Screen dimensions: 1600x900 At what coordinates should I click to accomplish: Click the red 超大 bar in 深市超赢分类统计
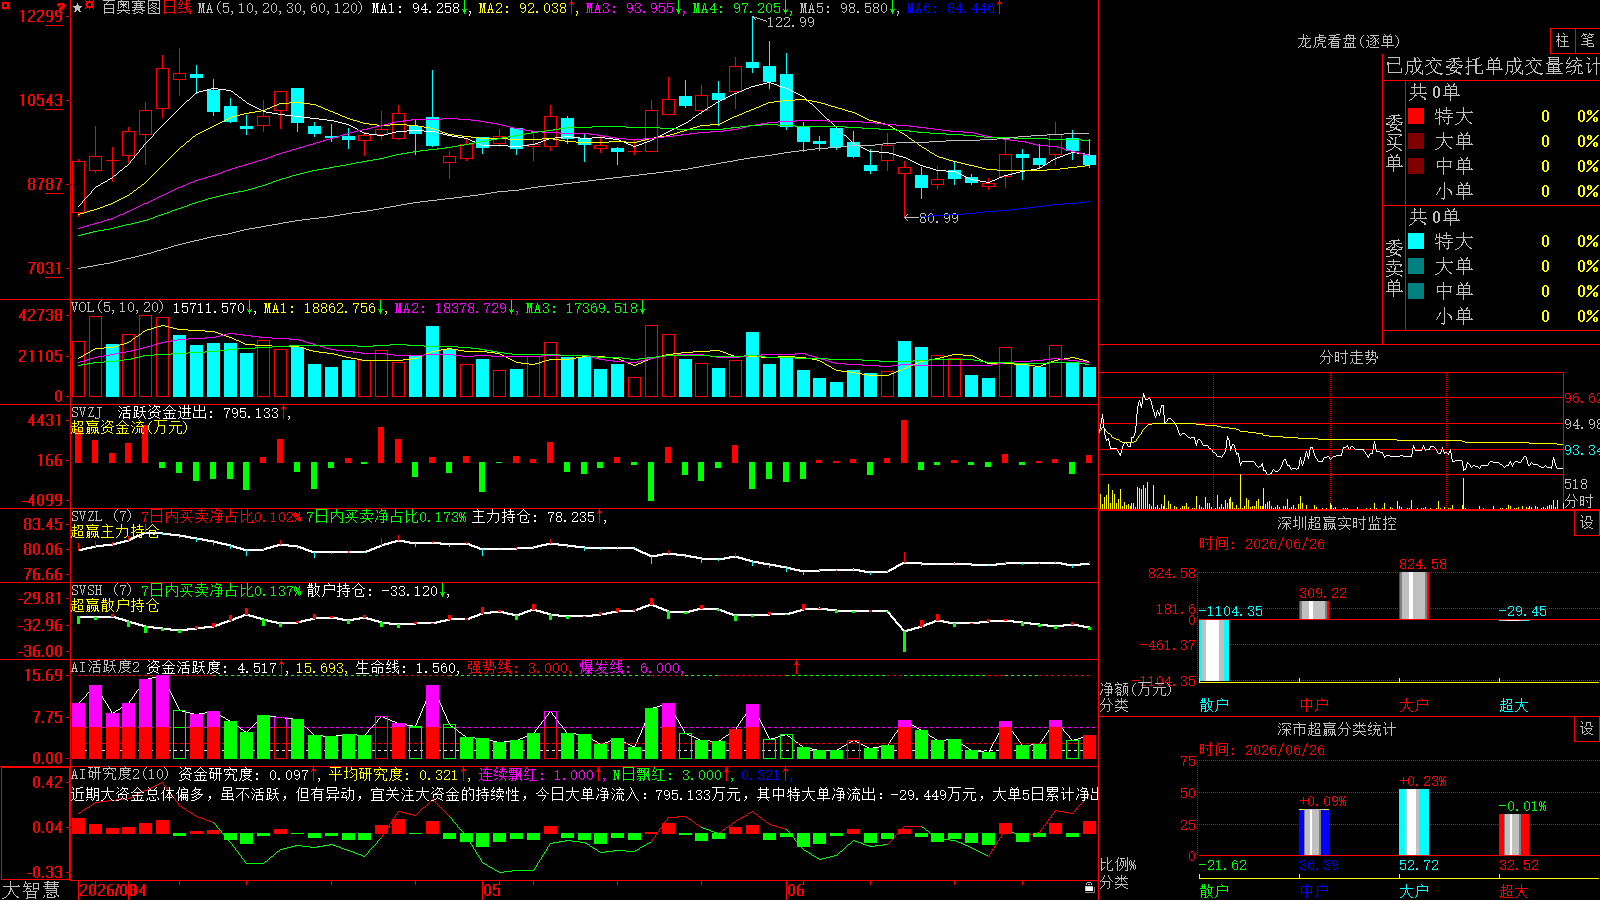click(x=1514, y=835)
